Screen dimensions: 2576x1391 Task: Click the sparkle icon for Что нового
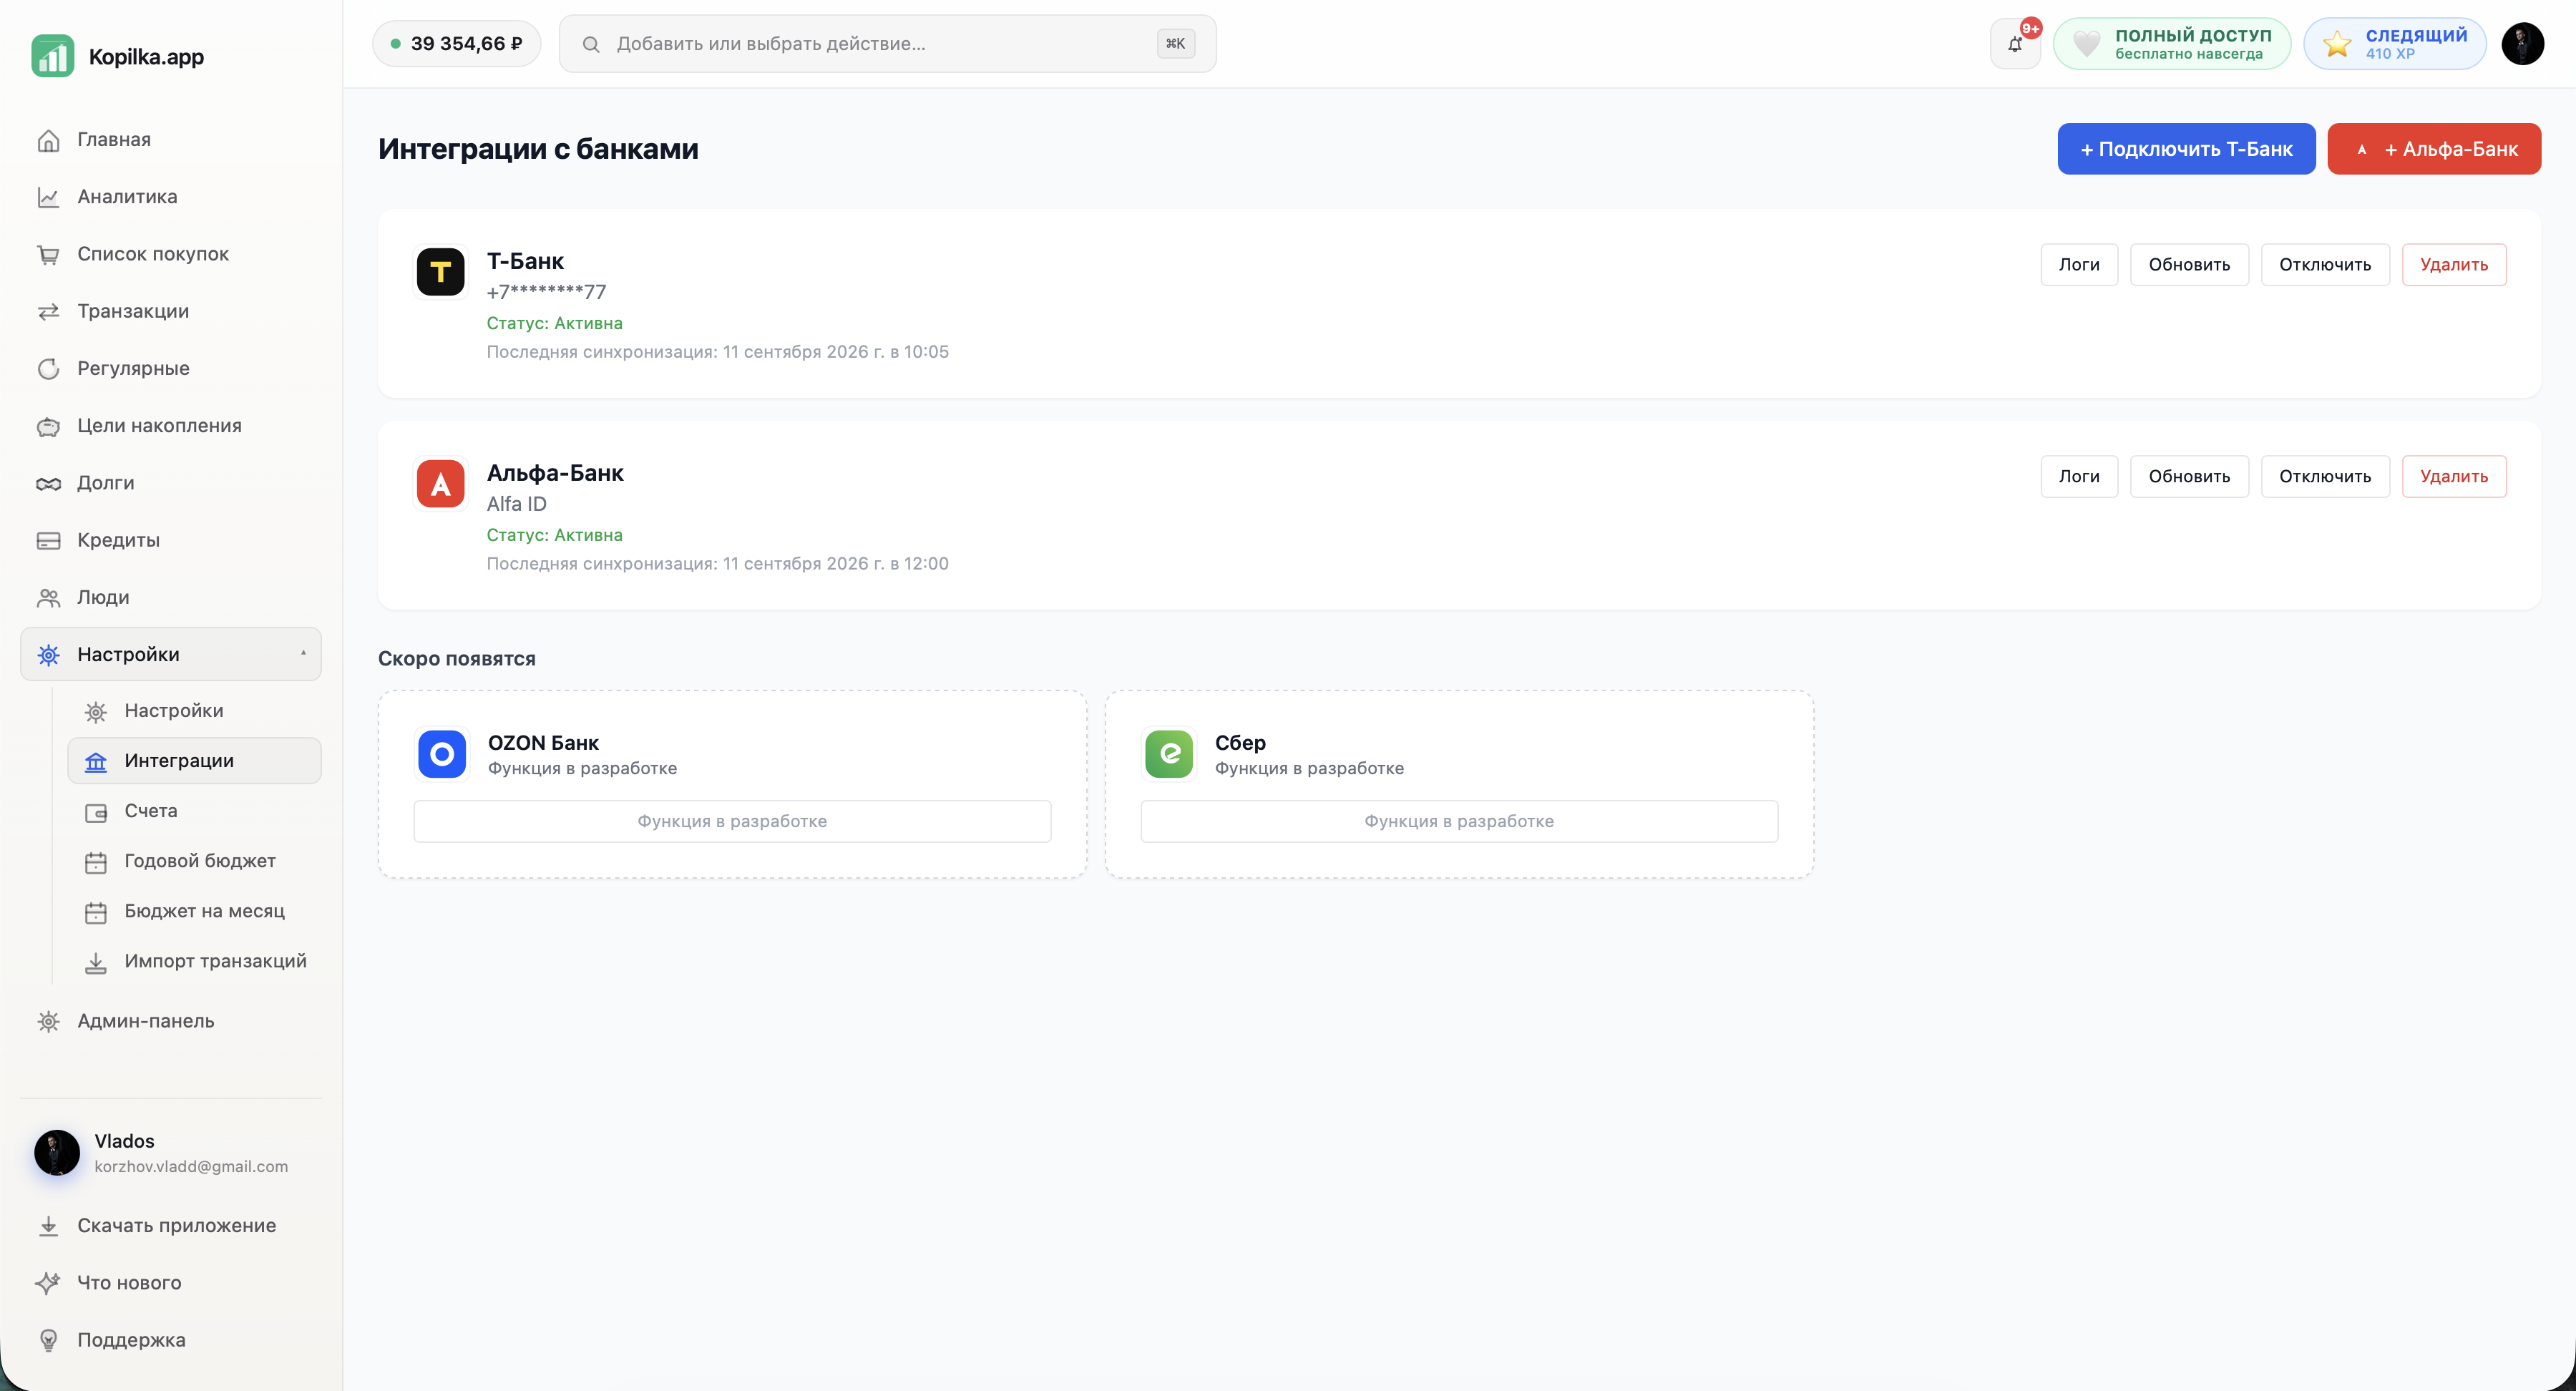tap(48, 1283)
